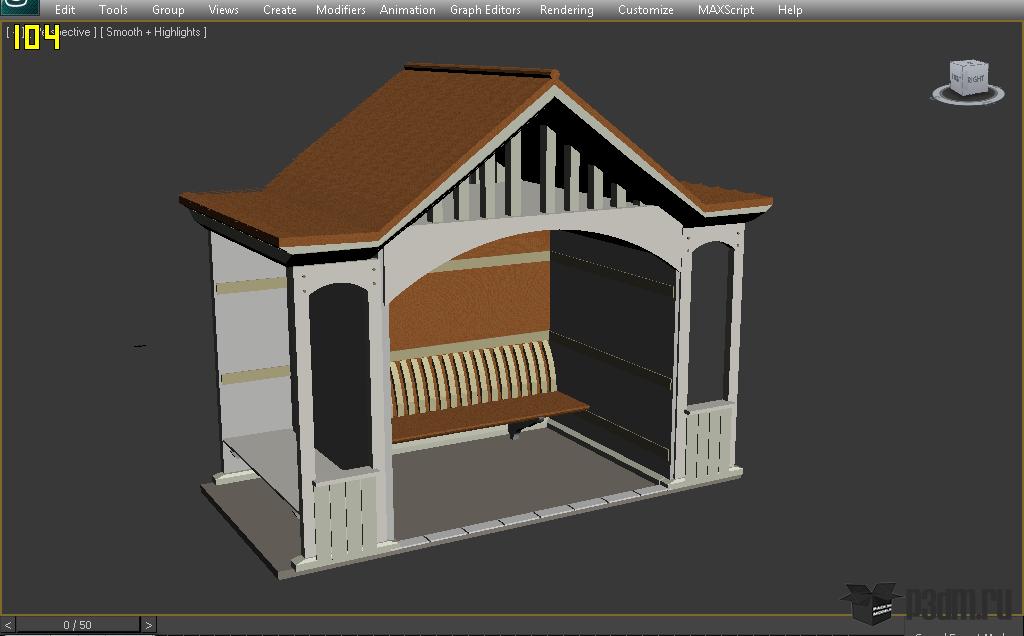Step back with the time slider left arrow

[8, 625]
